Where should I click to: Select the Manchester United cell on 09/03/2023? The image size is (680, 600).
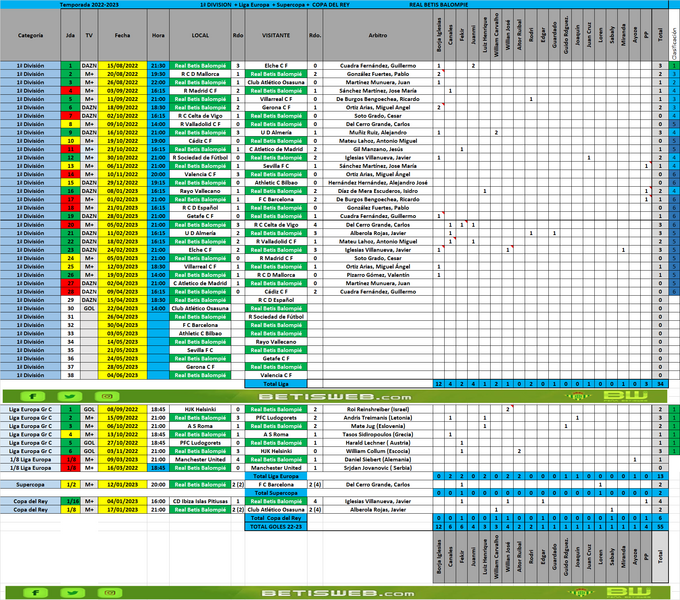[x=200, y=460]
